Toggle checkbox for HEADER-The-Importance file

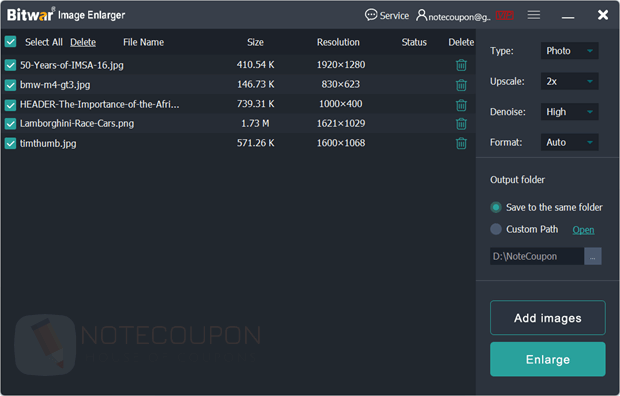tap(10, 105)
